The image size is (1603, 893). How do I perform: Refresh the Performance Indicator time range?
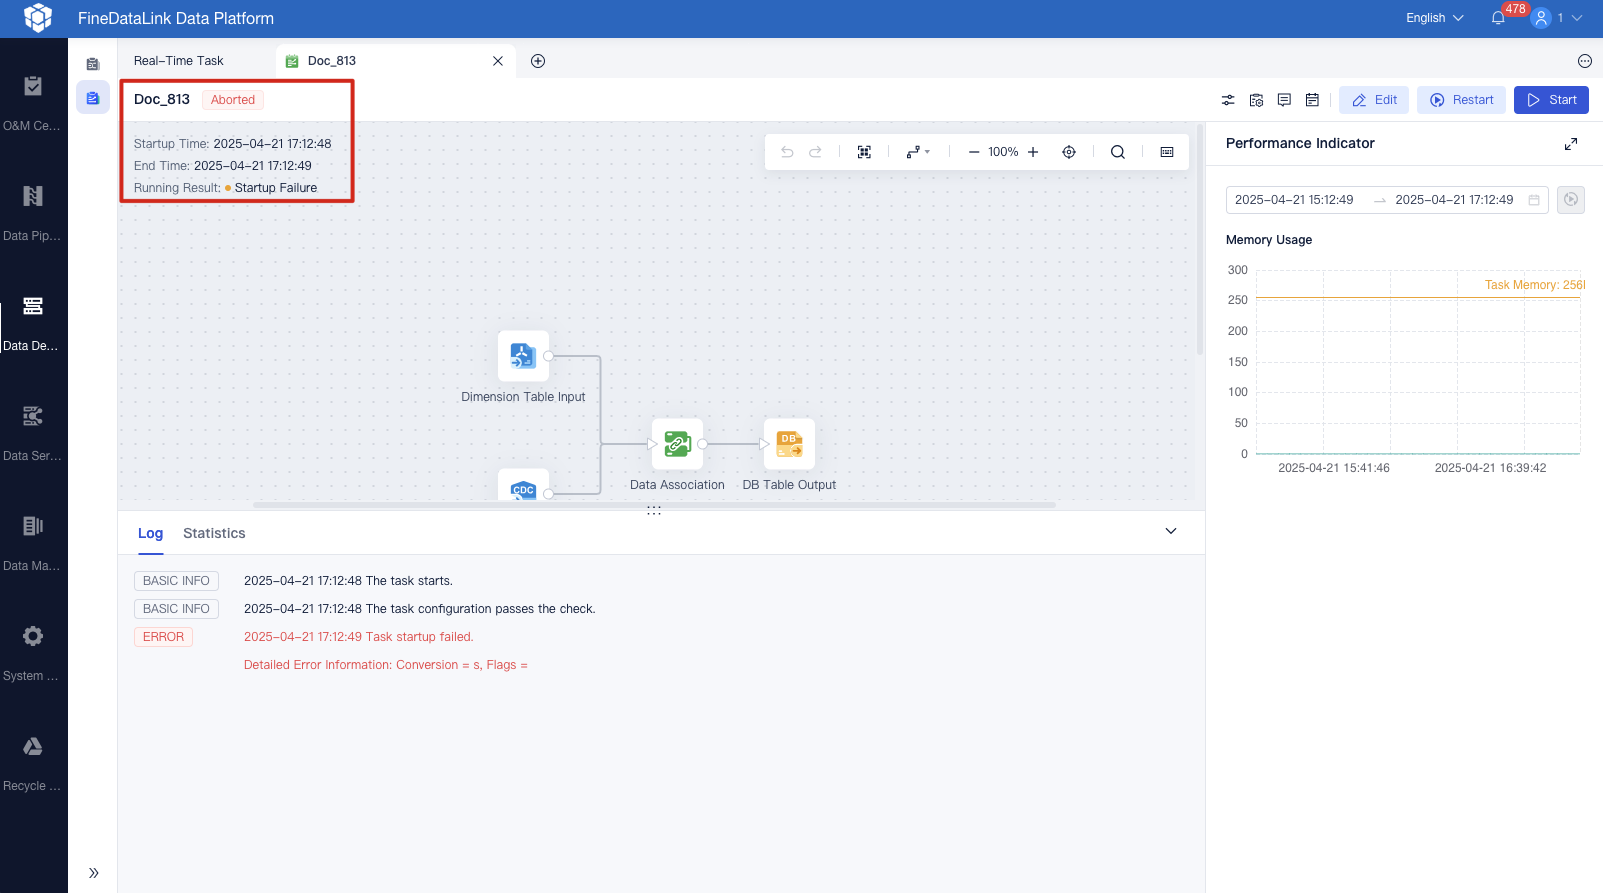(1571, 200)
